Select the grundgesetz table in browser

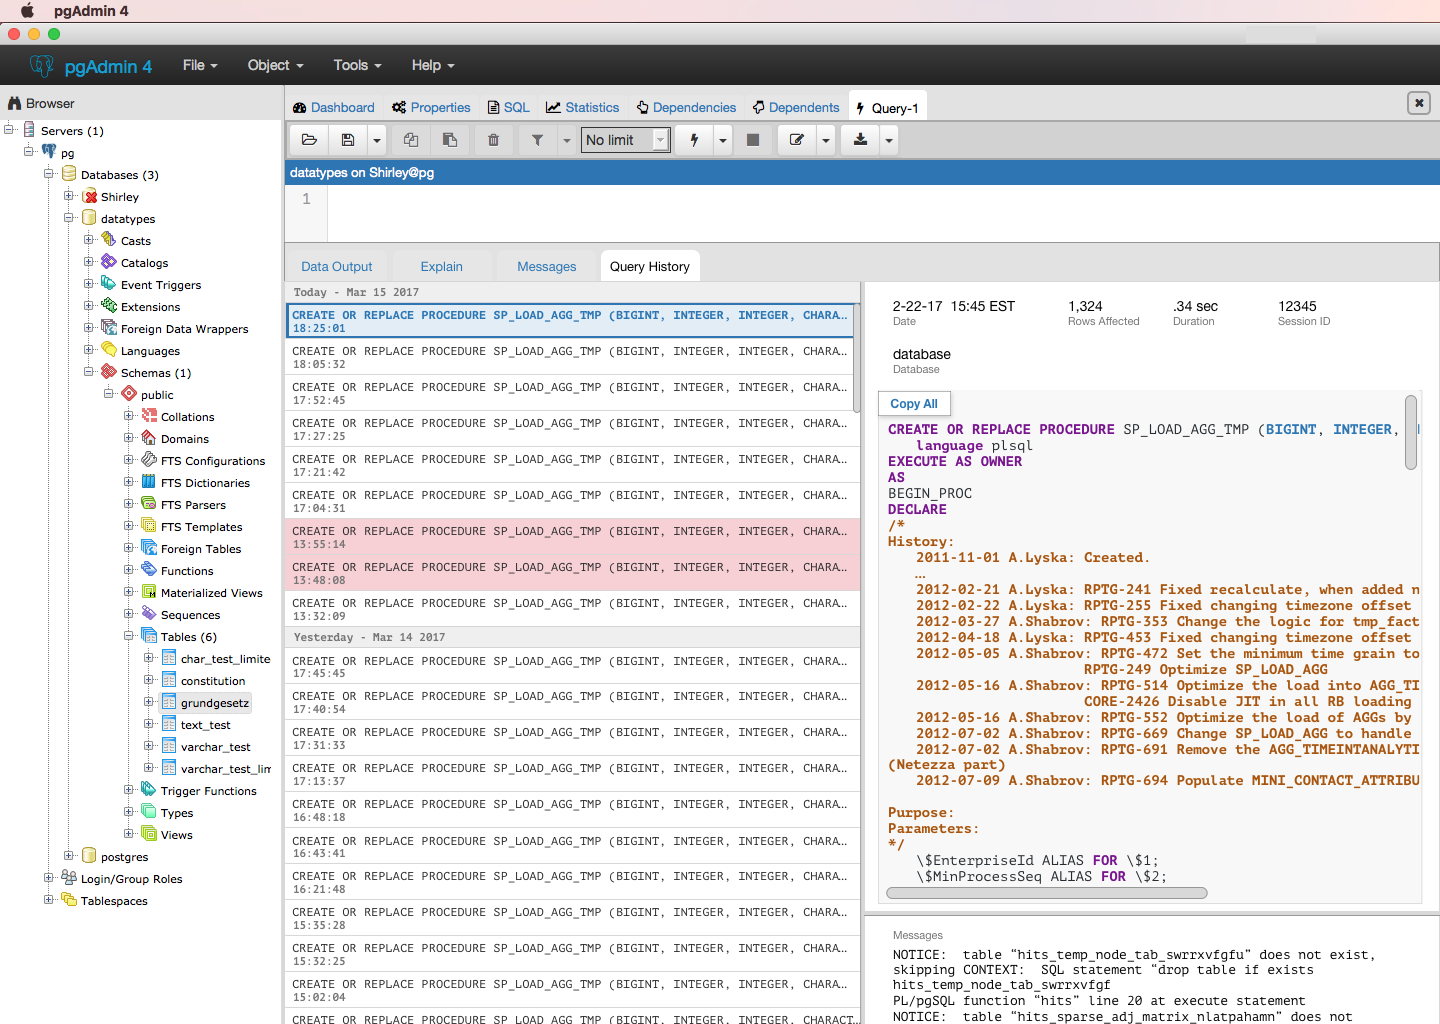pyautogui.click(x=214, y=703)
